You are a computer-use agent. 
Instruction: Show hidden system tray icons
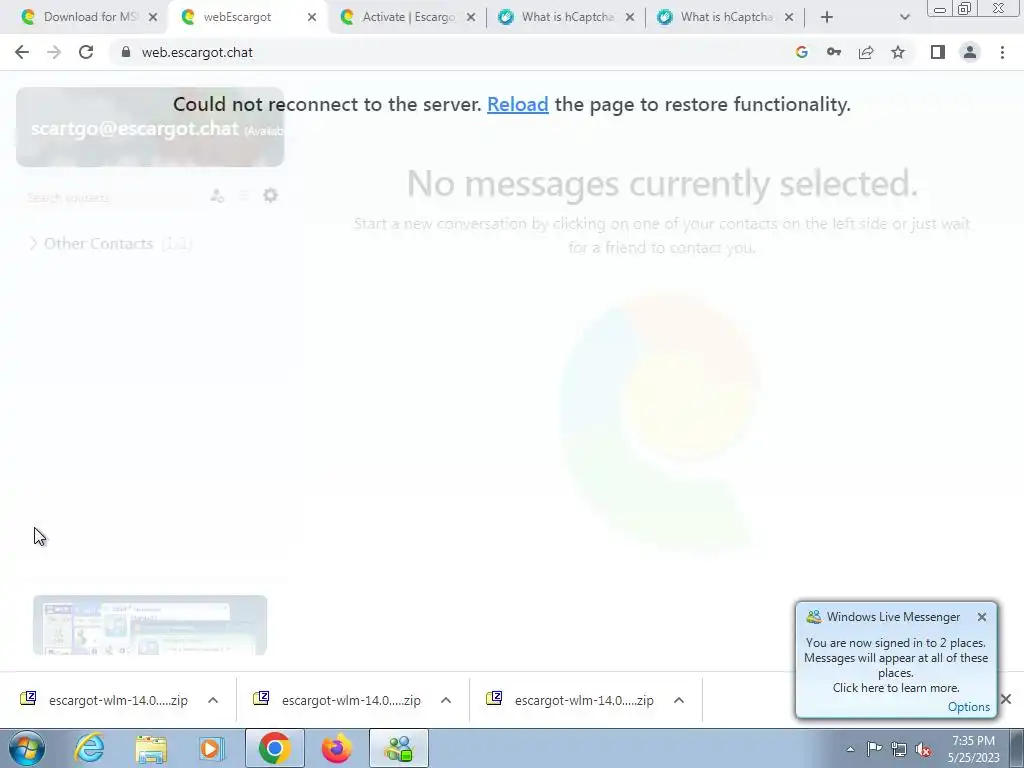click(850, 749)
